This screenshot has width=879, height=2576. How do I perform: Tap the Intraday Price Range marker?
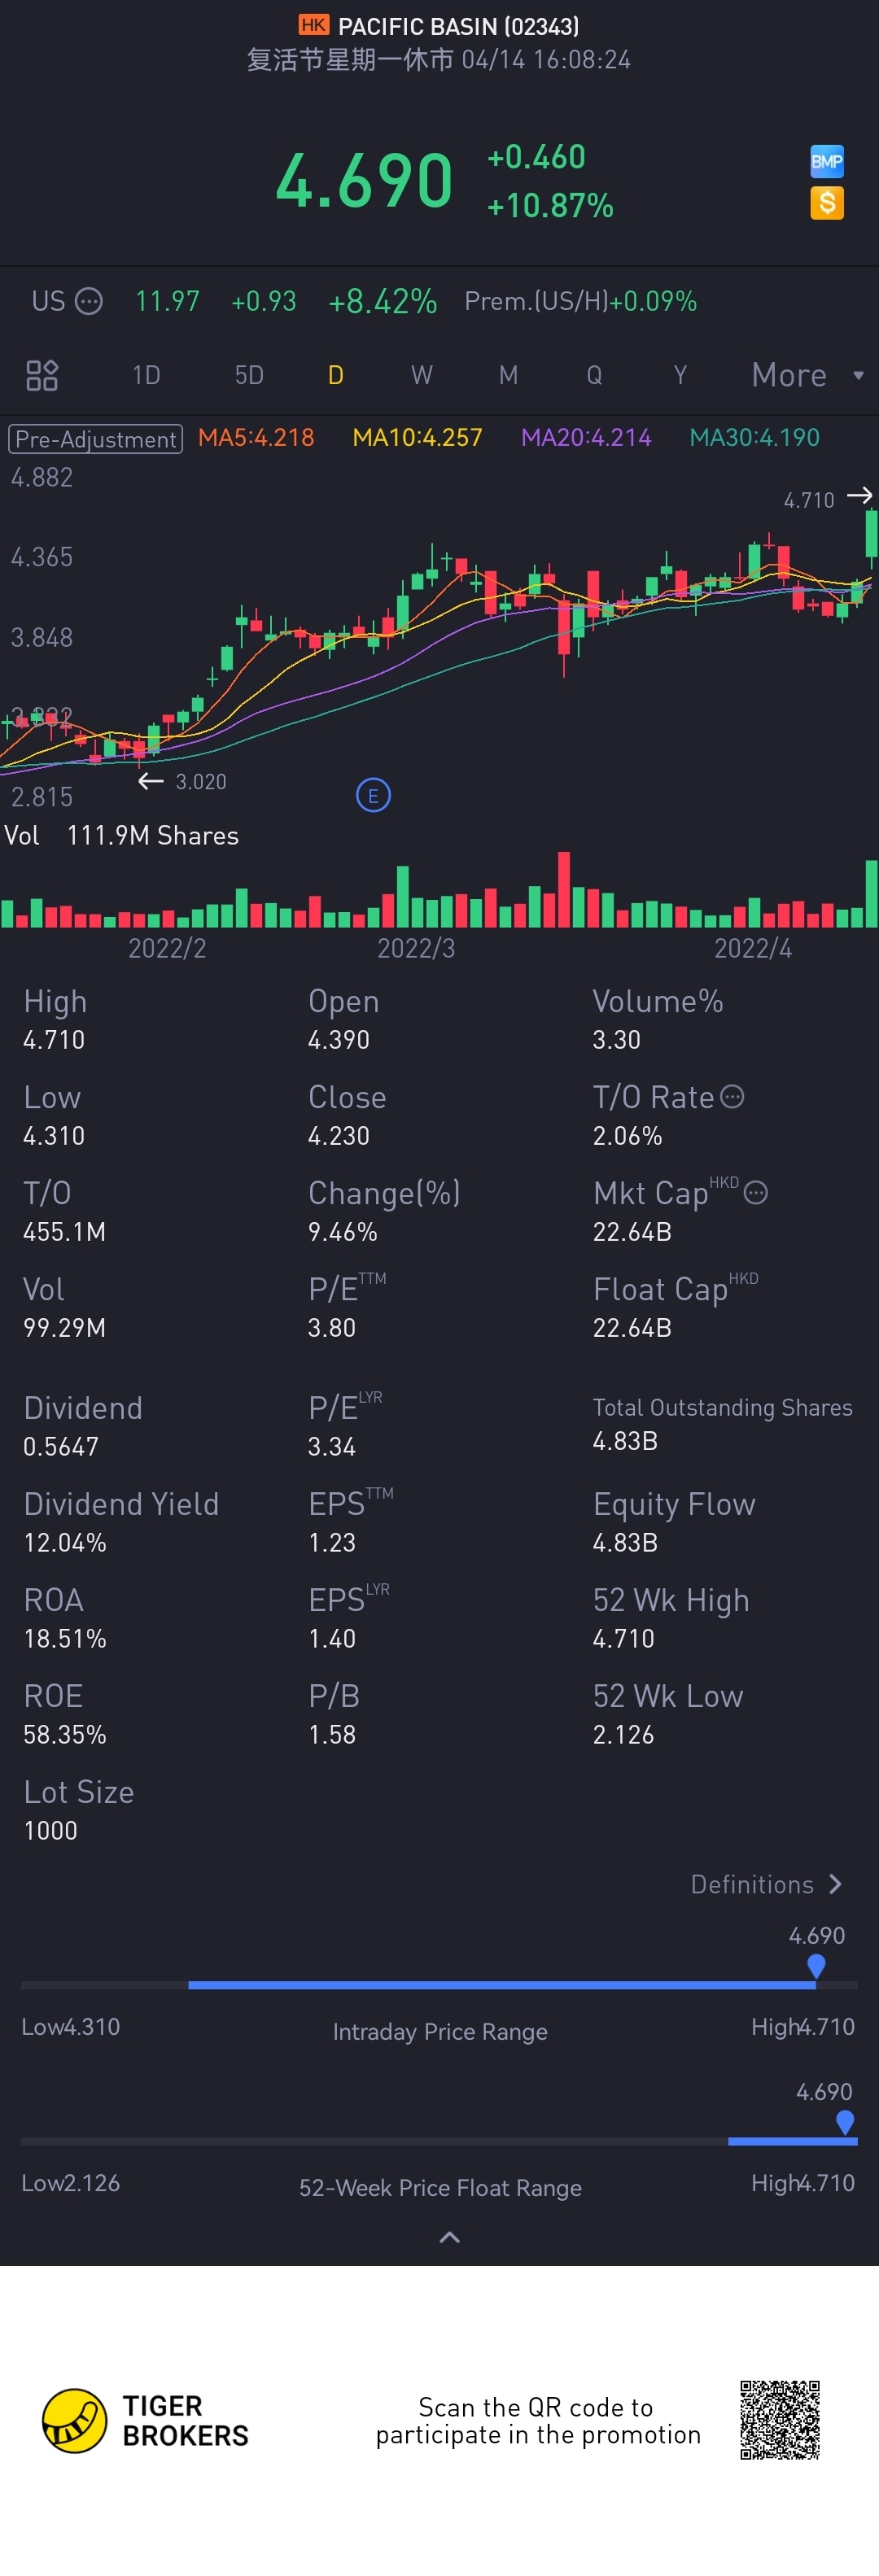click(x=816, y=1965)
